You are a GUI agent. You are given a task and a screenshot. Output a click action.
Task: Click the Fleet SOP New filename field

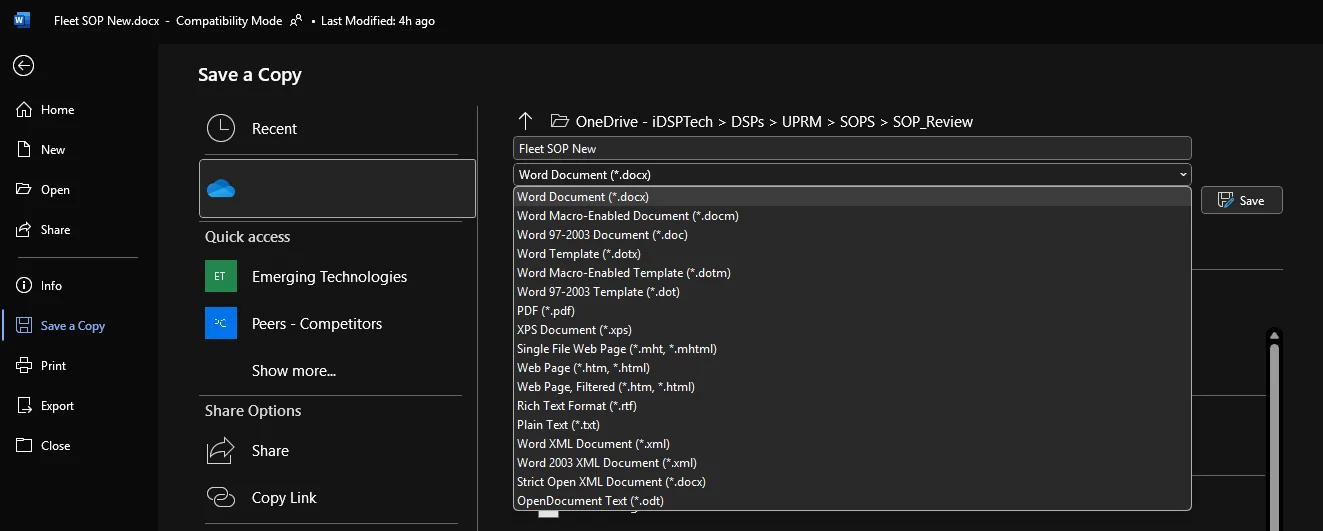[851, 148]
